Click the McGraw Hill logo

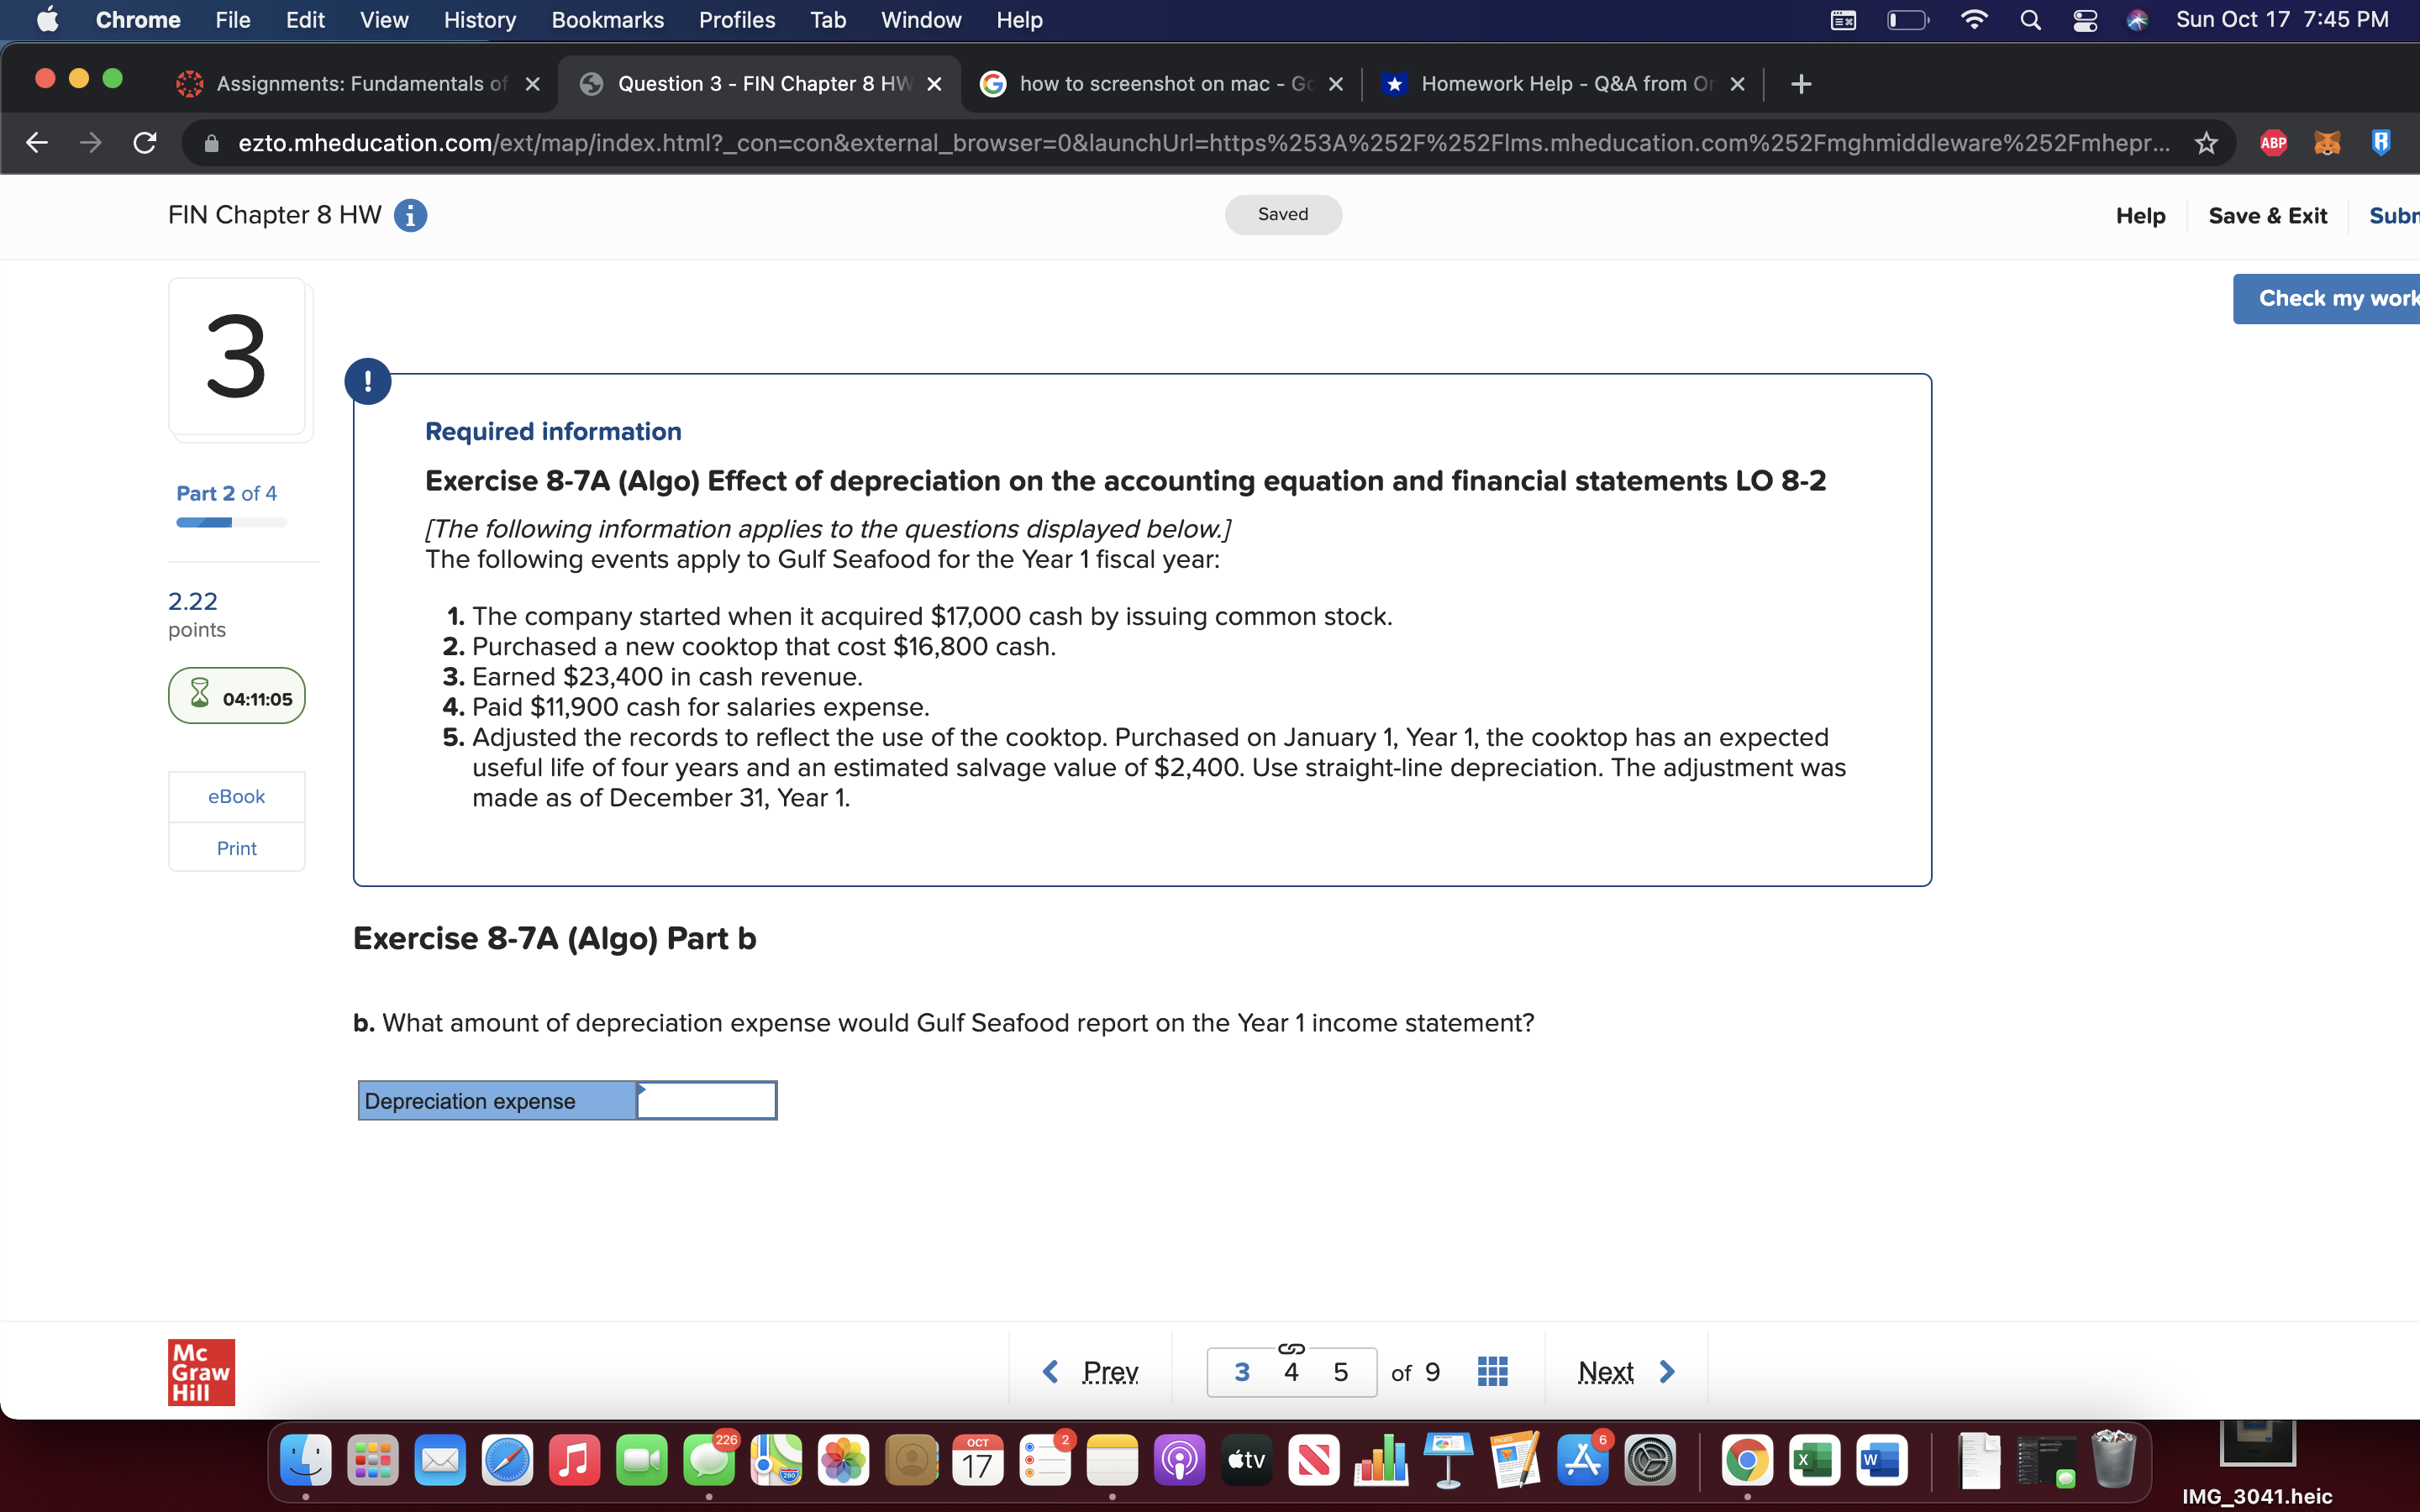[x=200, y=1371]
